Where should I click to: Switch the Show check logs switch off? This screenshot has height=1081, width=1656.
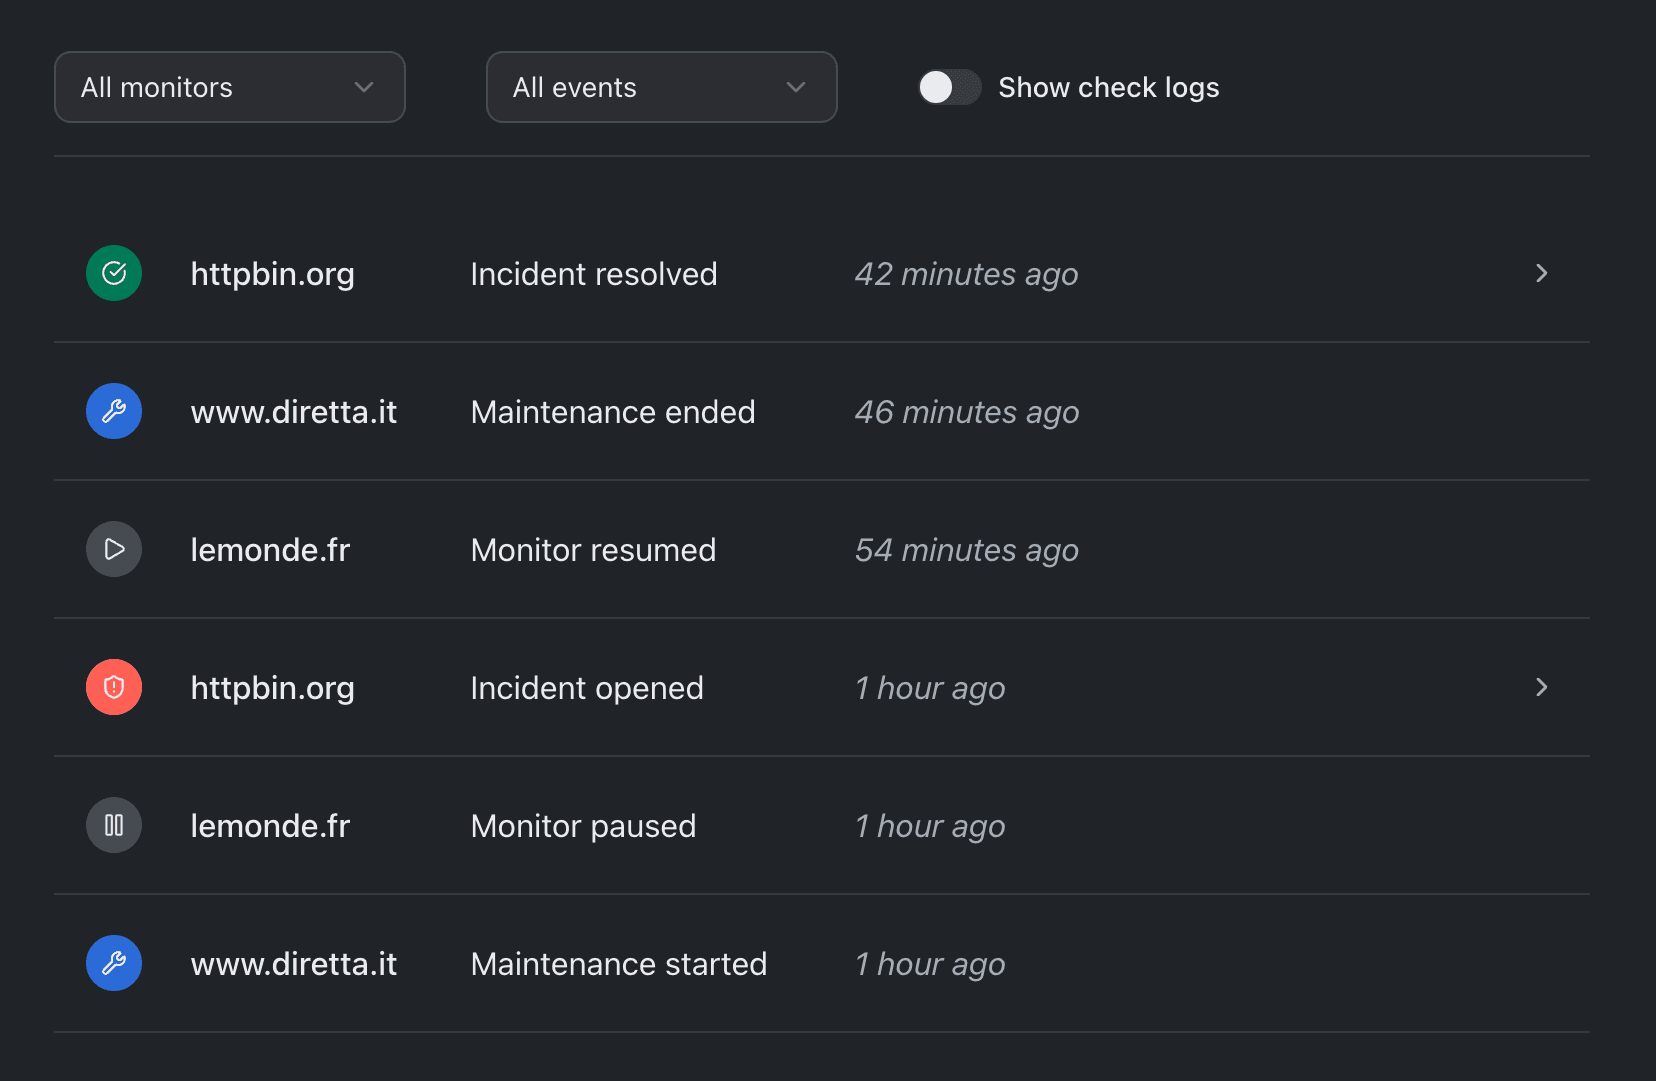coord(948,87)
